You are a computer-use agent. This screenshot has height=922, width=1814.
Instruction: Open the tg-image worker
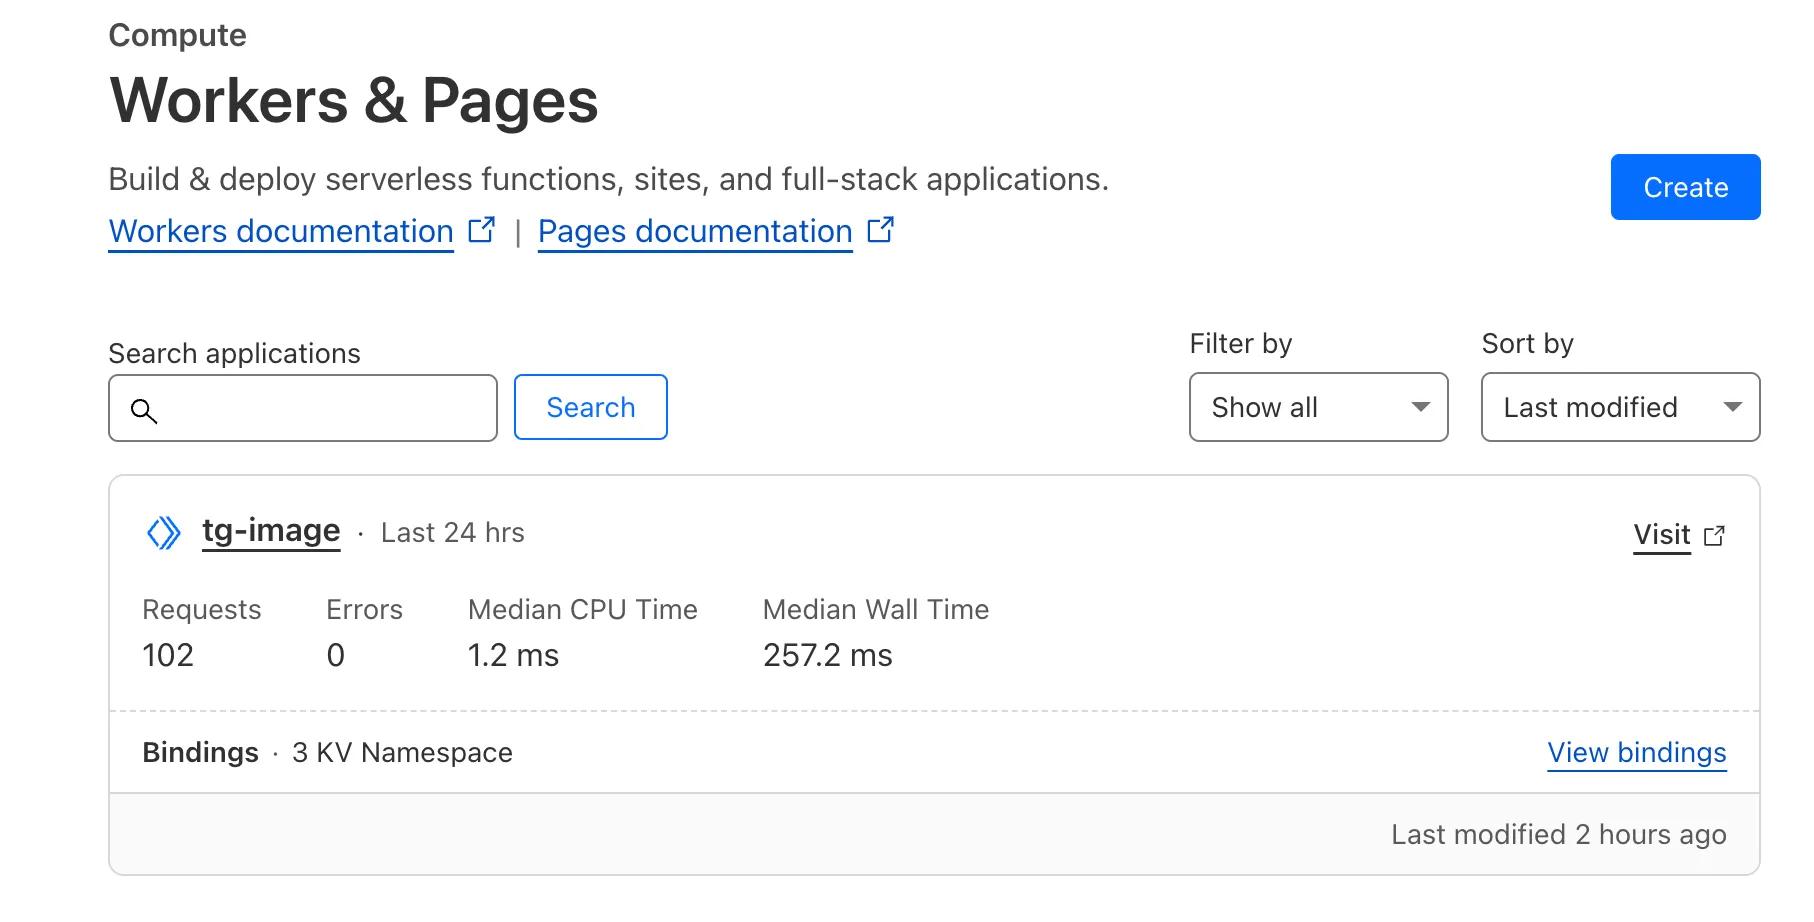[271, 531]
